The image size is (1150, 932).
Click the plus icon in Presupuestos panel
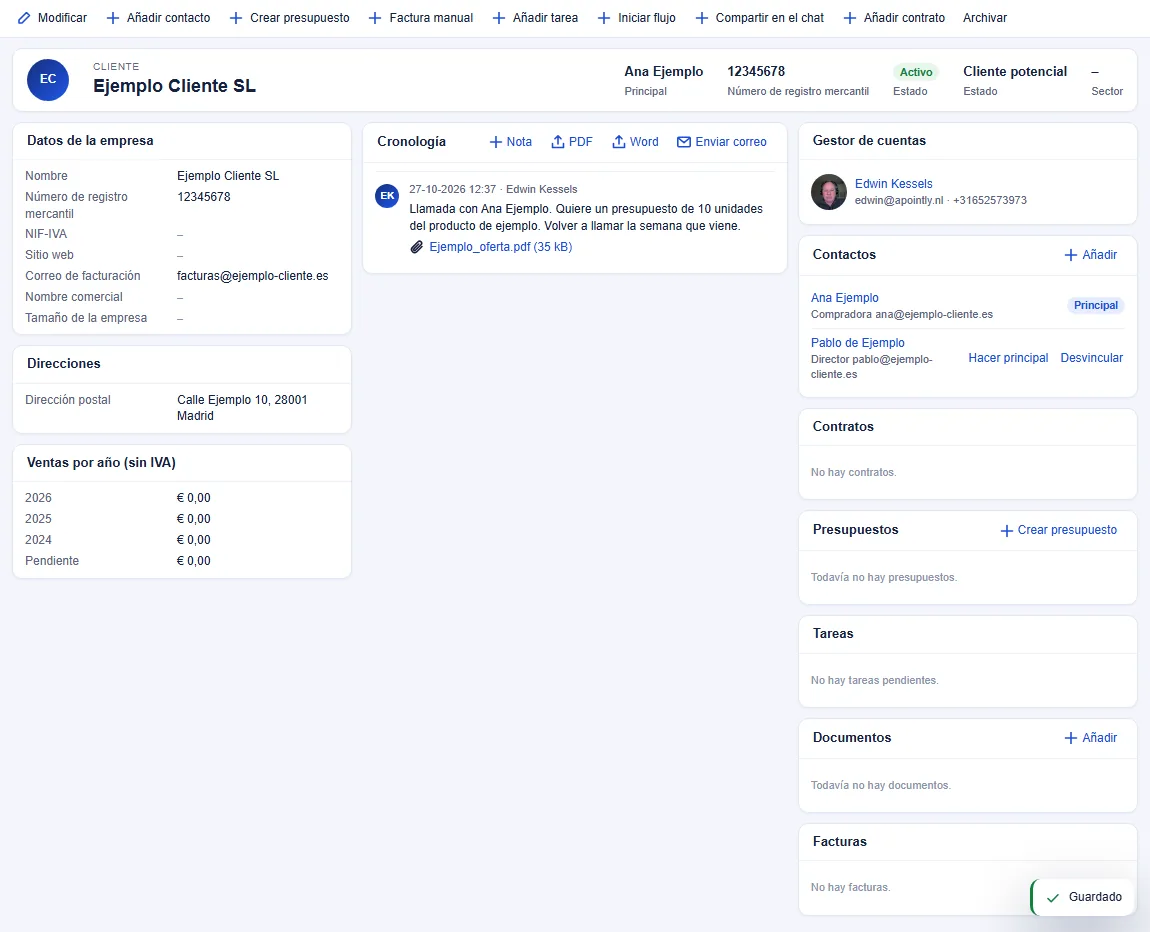click(x=1007, y=530)
